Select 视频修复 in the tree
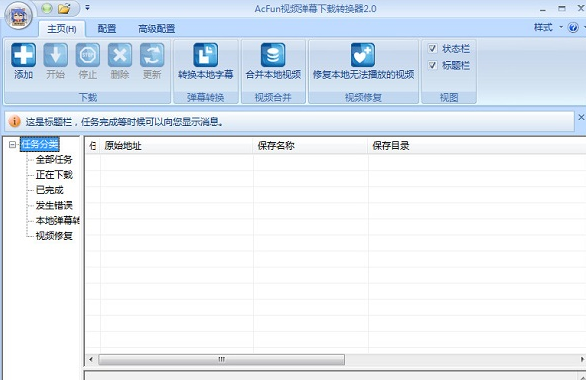The height and width of the screenshot is (380, 586). [x=54, y=236]
